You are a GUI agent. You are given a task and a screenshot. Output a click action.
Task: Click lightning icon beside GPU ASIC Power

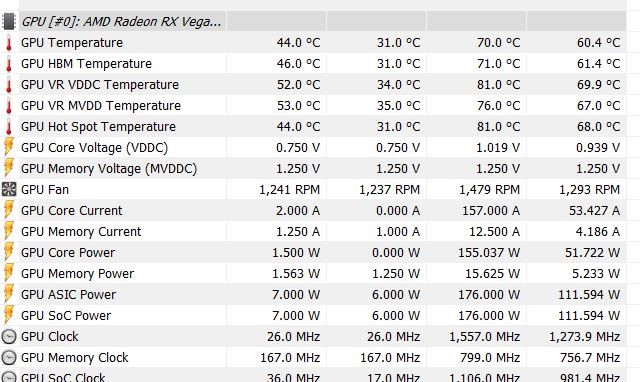9,294
